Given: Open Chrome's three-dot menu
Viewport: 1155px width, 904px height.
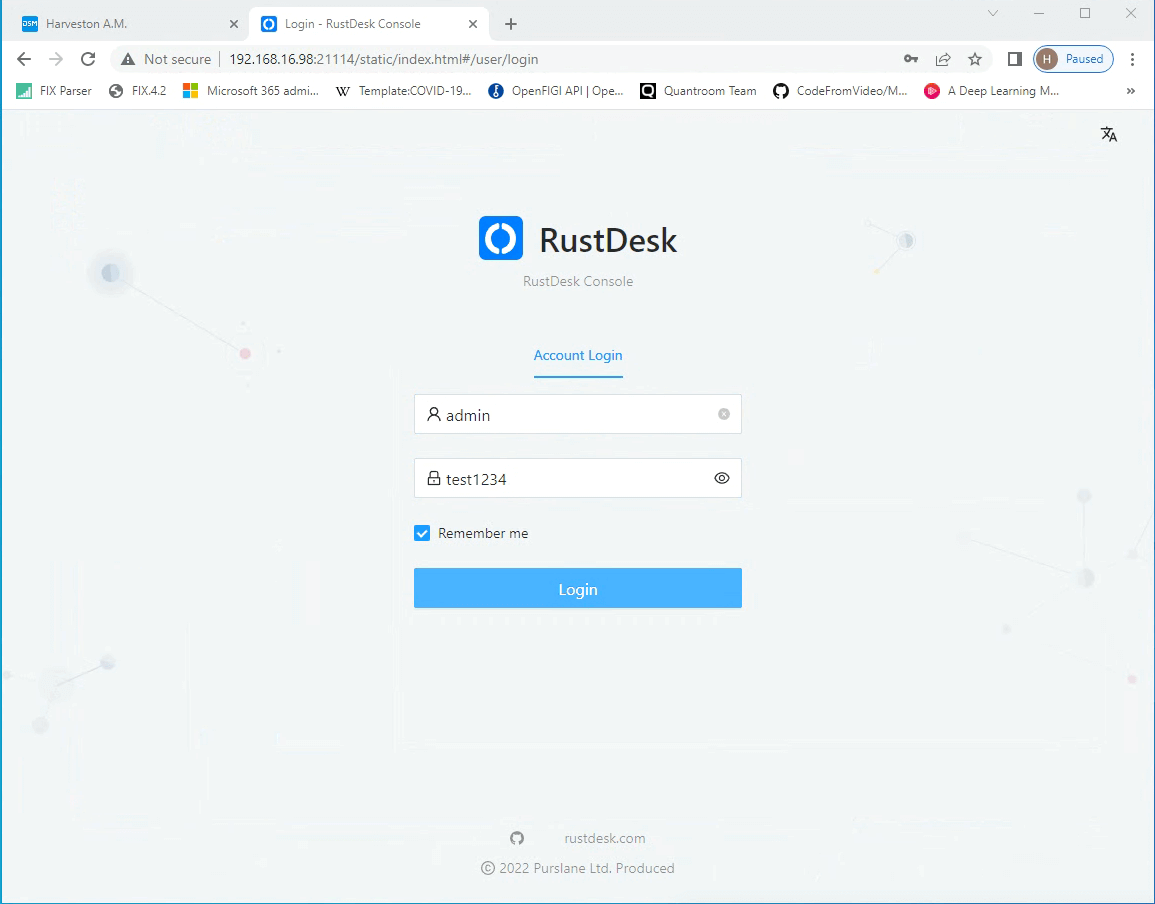Looking at the screenshot, I should (1133, 59).
